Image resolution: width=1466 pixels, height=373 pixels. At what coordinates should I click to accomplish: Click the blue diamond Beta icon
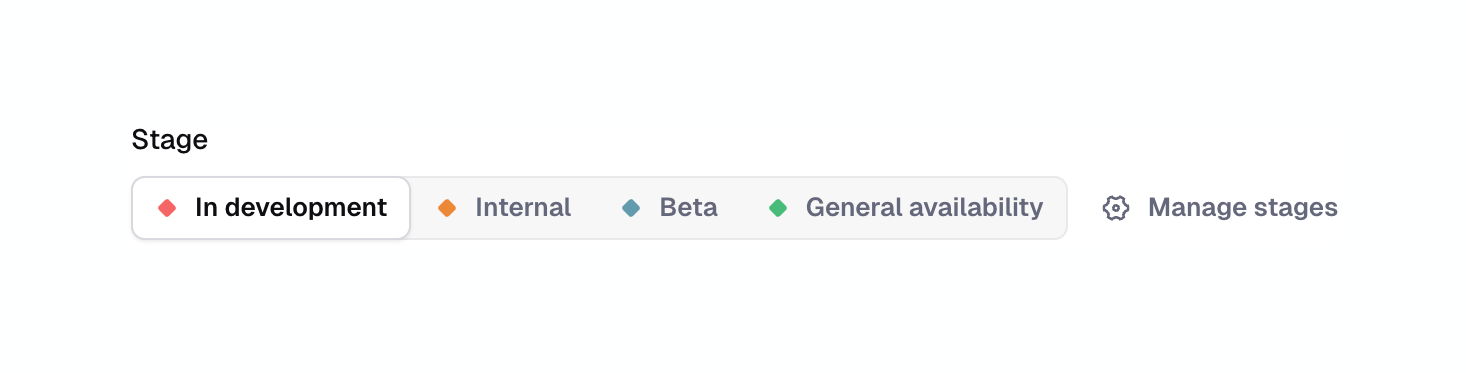(x=631, y=208)
